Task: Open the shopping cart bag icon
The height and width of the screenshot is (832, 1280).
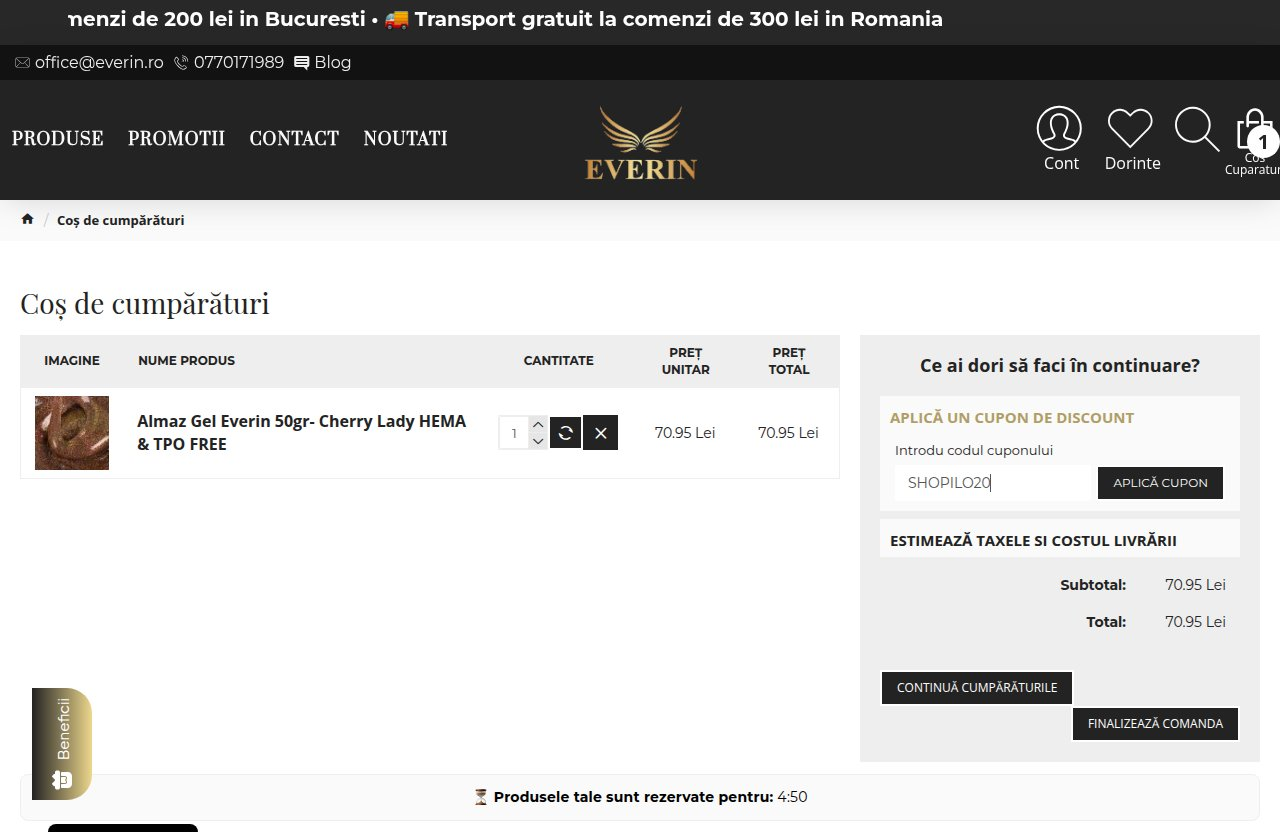Action: pos(1257,130)
